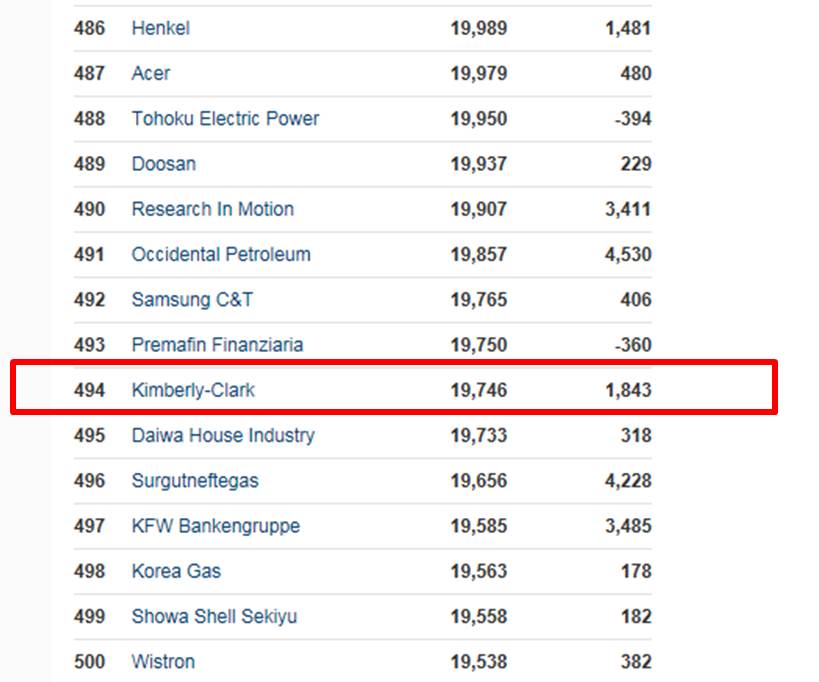Click the Daiwa House Industry link
The height and width of the screenshot is (682, 819).
point(223,436)
